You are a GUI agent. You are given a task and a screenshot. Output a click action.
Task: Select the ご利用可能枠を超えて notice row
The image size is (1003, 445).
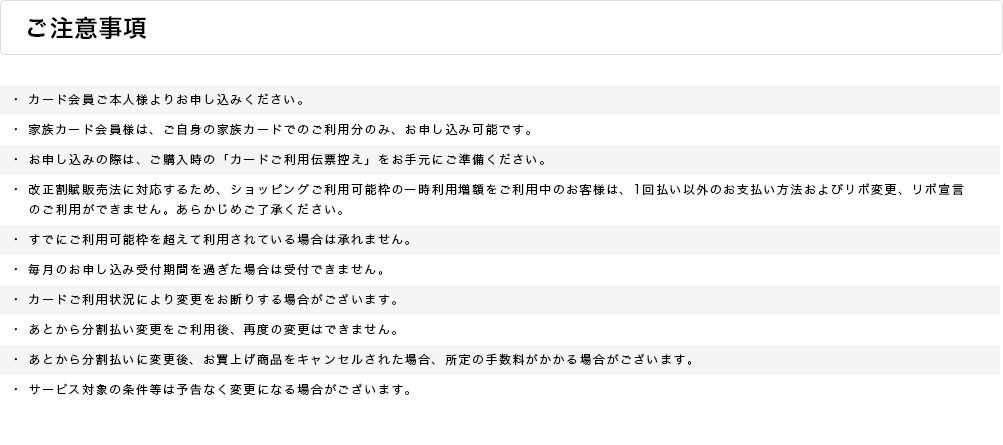(x=500, y=240)
